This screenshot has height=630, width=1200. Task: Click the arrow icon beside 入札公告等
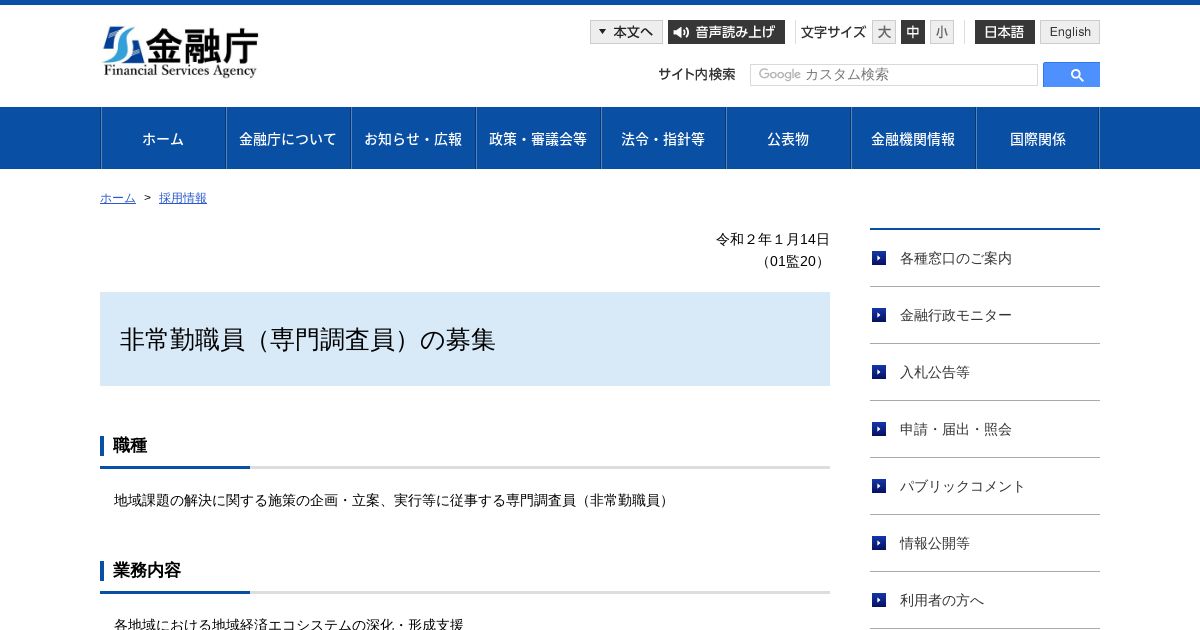click(879, 372)
